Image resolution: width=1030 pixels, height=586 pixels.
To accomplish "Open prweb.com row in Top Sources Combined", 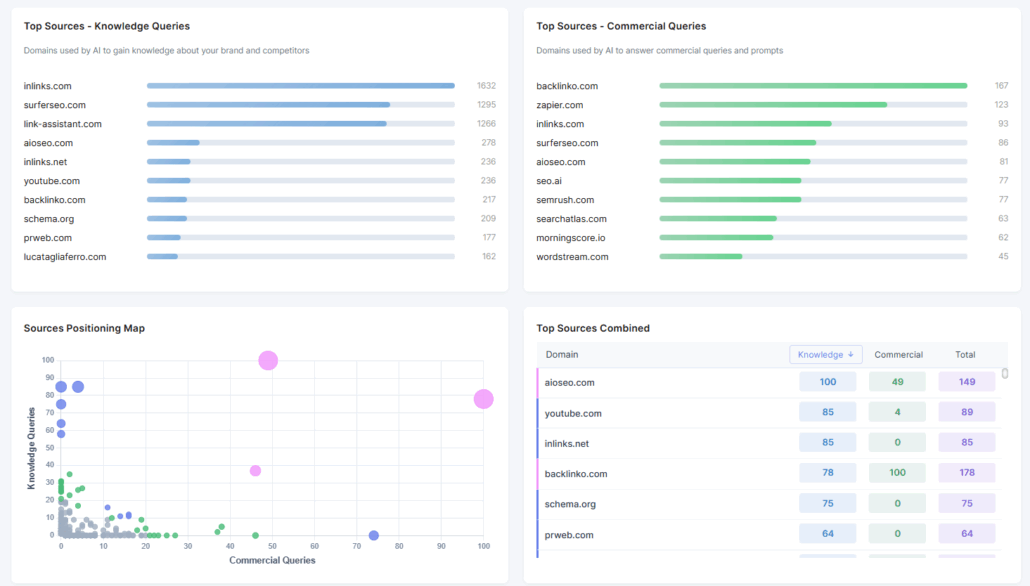I will point(769,534).
